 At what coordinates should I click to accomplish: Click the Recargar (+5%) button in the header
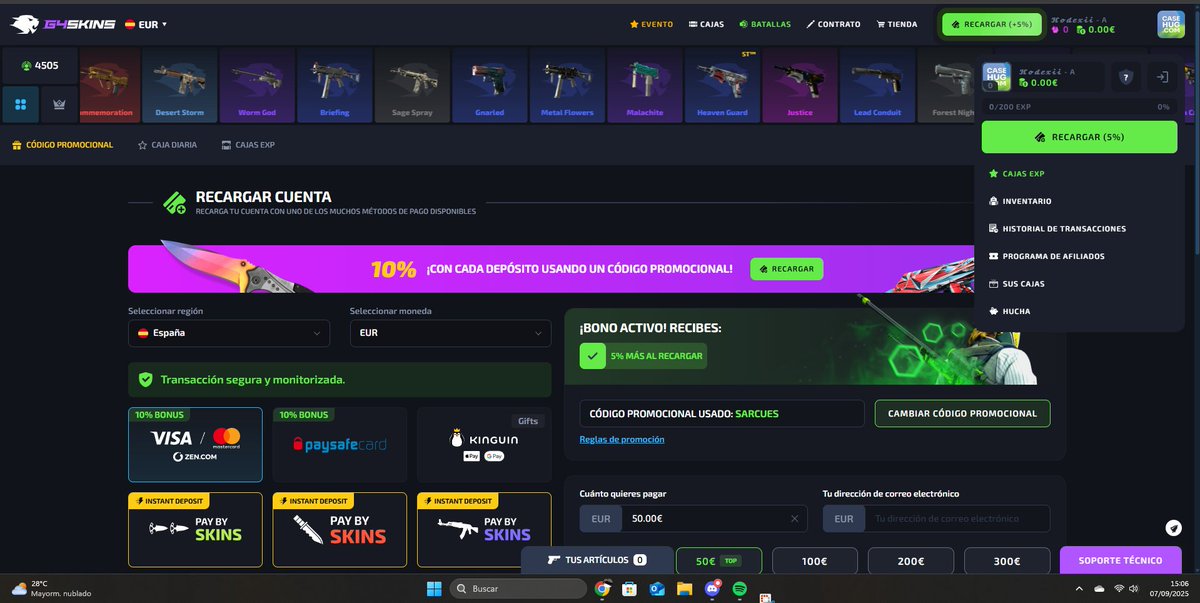point(992,24)
